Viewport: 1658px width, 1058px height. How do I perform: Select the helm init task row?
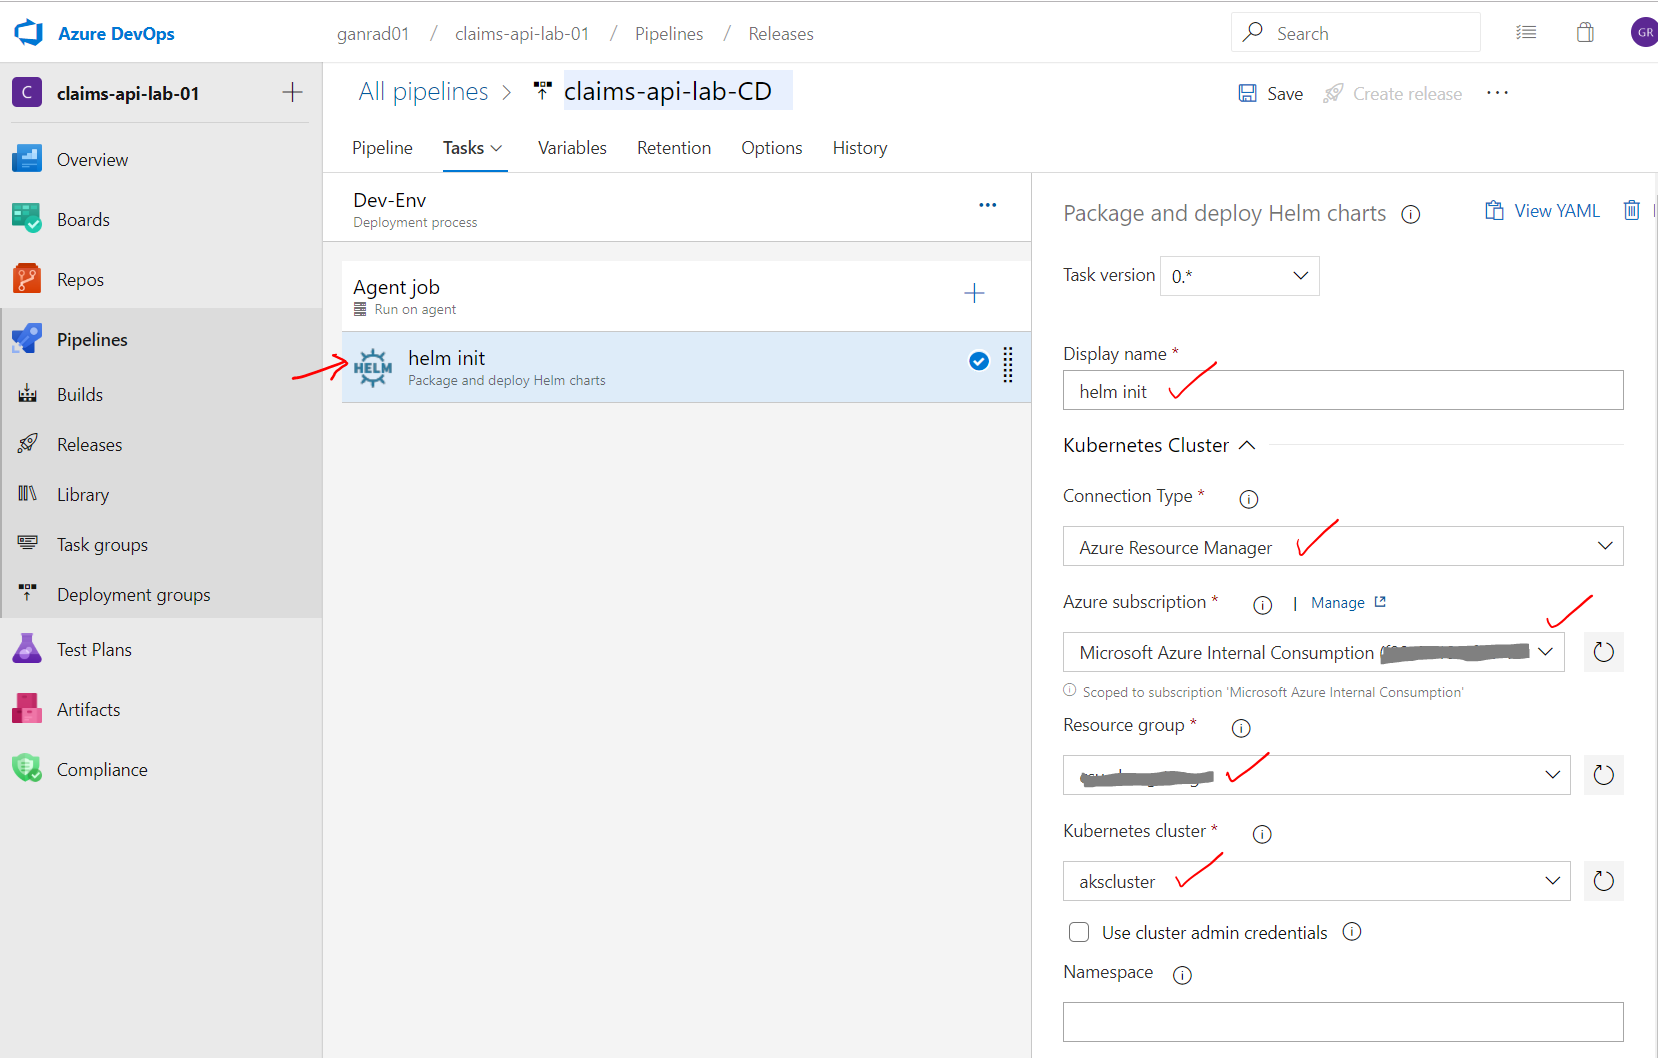click(686, 367)
